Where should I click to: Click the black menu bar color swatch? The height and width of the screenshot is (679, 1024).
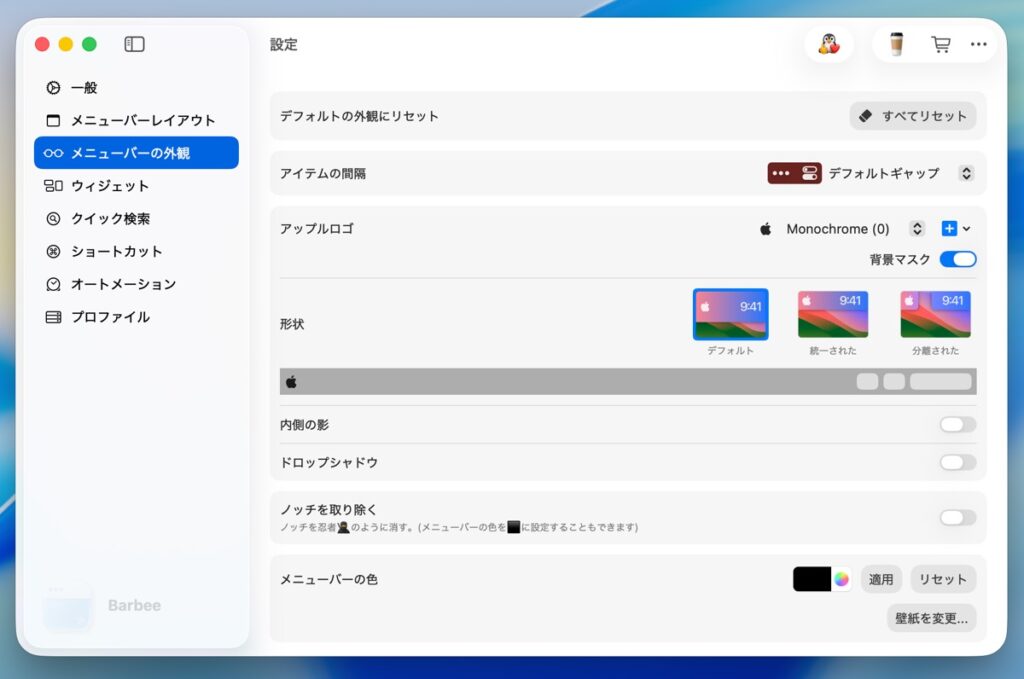(x=812, y=579)
